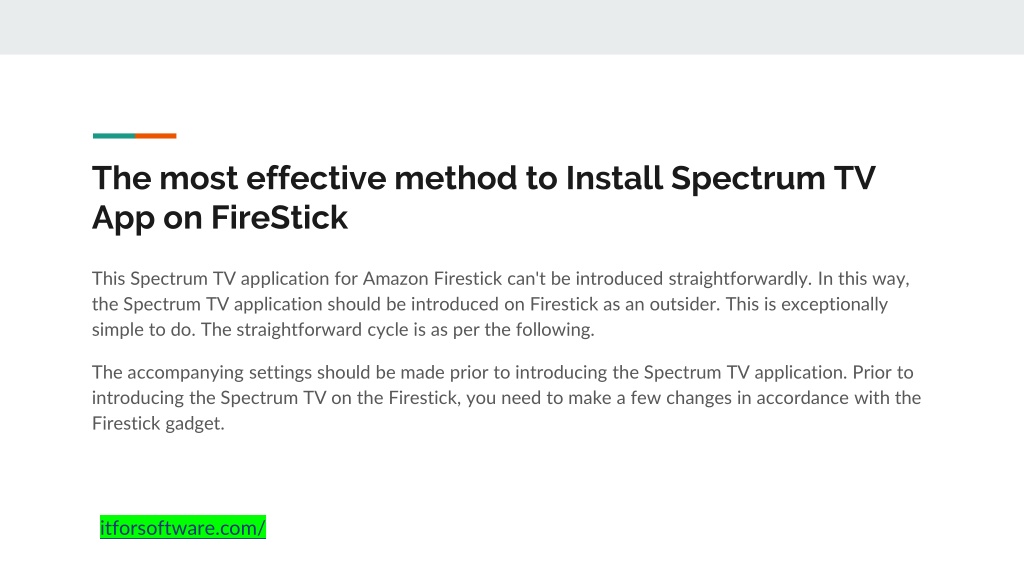
Task: Click the word 'Spectrum' in the heading
Action: tap(748, 178)
